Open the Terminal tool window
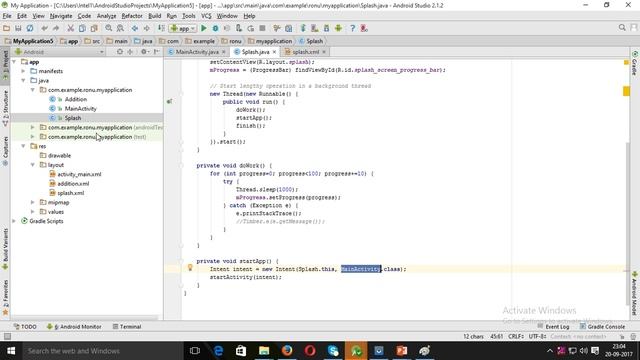Screen dimensions: 640x360 (x=127, y=327)
